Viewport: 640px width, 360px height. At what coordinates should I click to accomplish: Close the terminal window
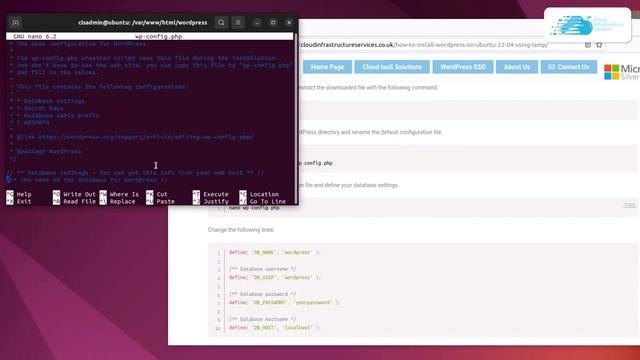point(289,23)
